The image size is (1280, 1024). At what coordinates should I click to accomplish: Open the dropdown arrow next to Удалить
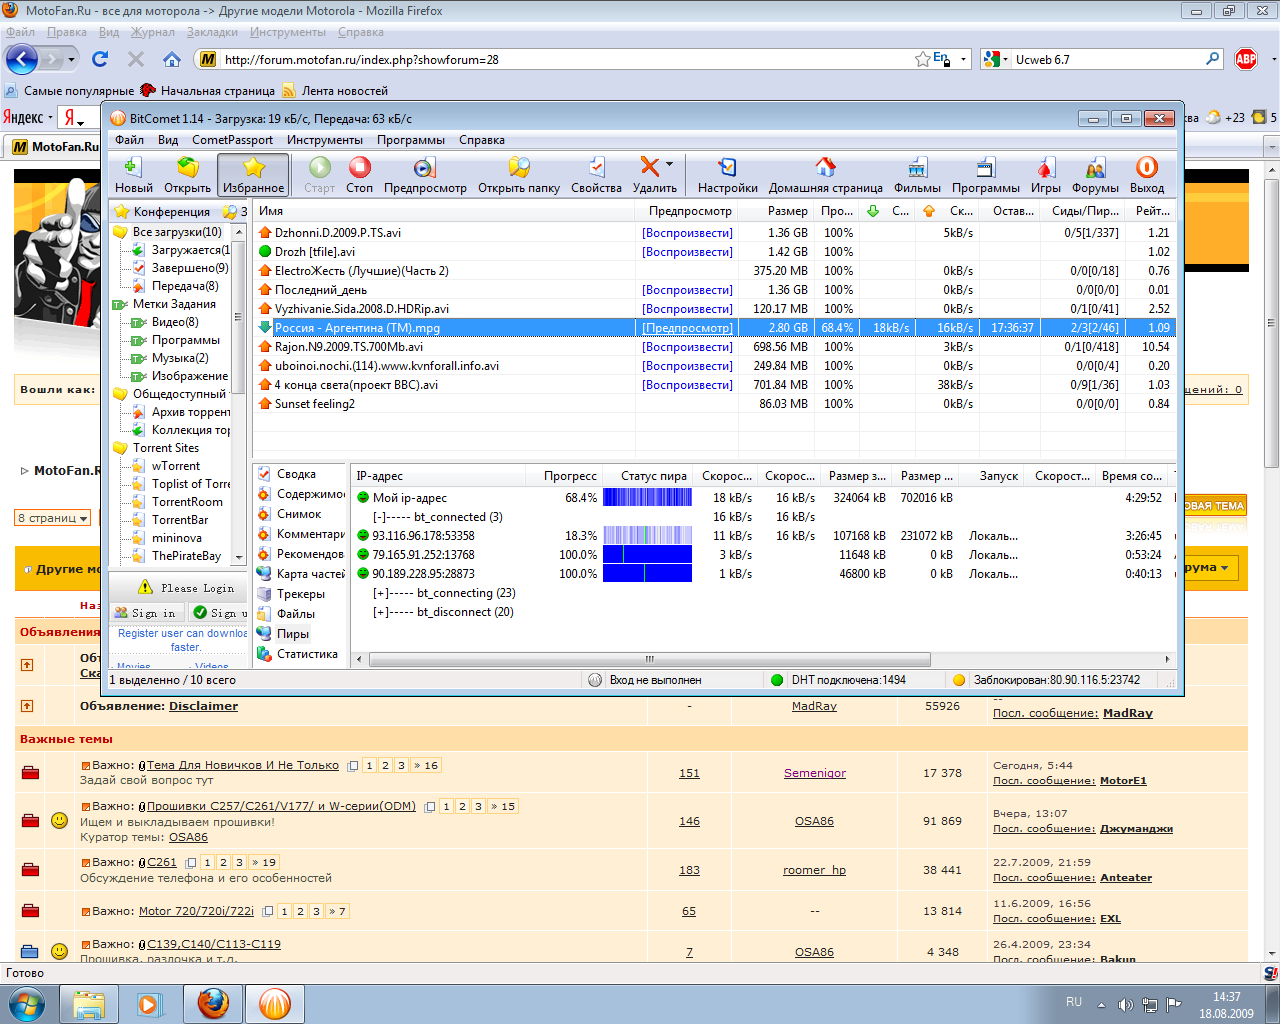coord(670,164)
